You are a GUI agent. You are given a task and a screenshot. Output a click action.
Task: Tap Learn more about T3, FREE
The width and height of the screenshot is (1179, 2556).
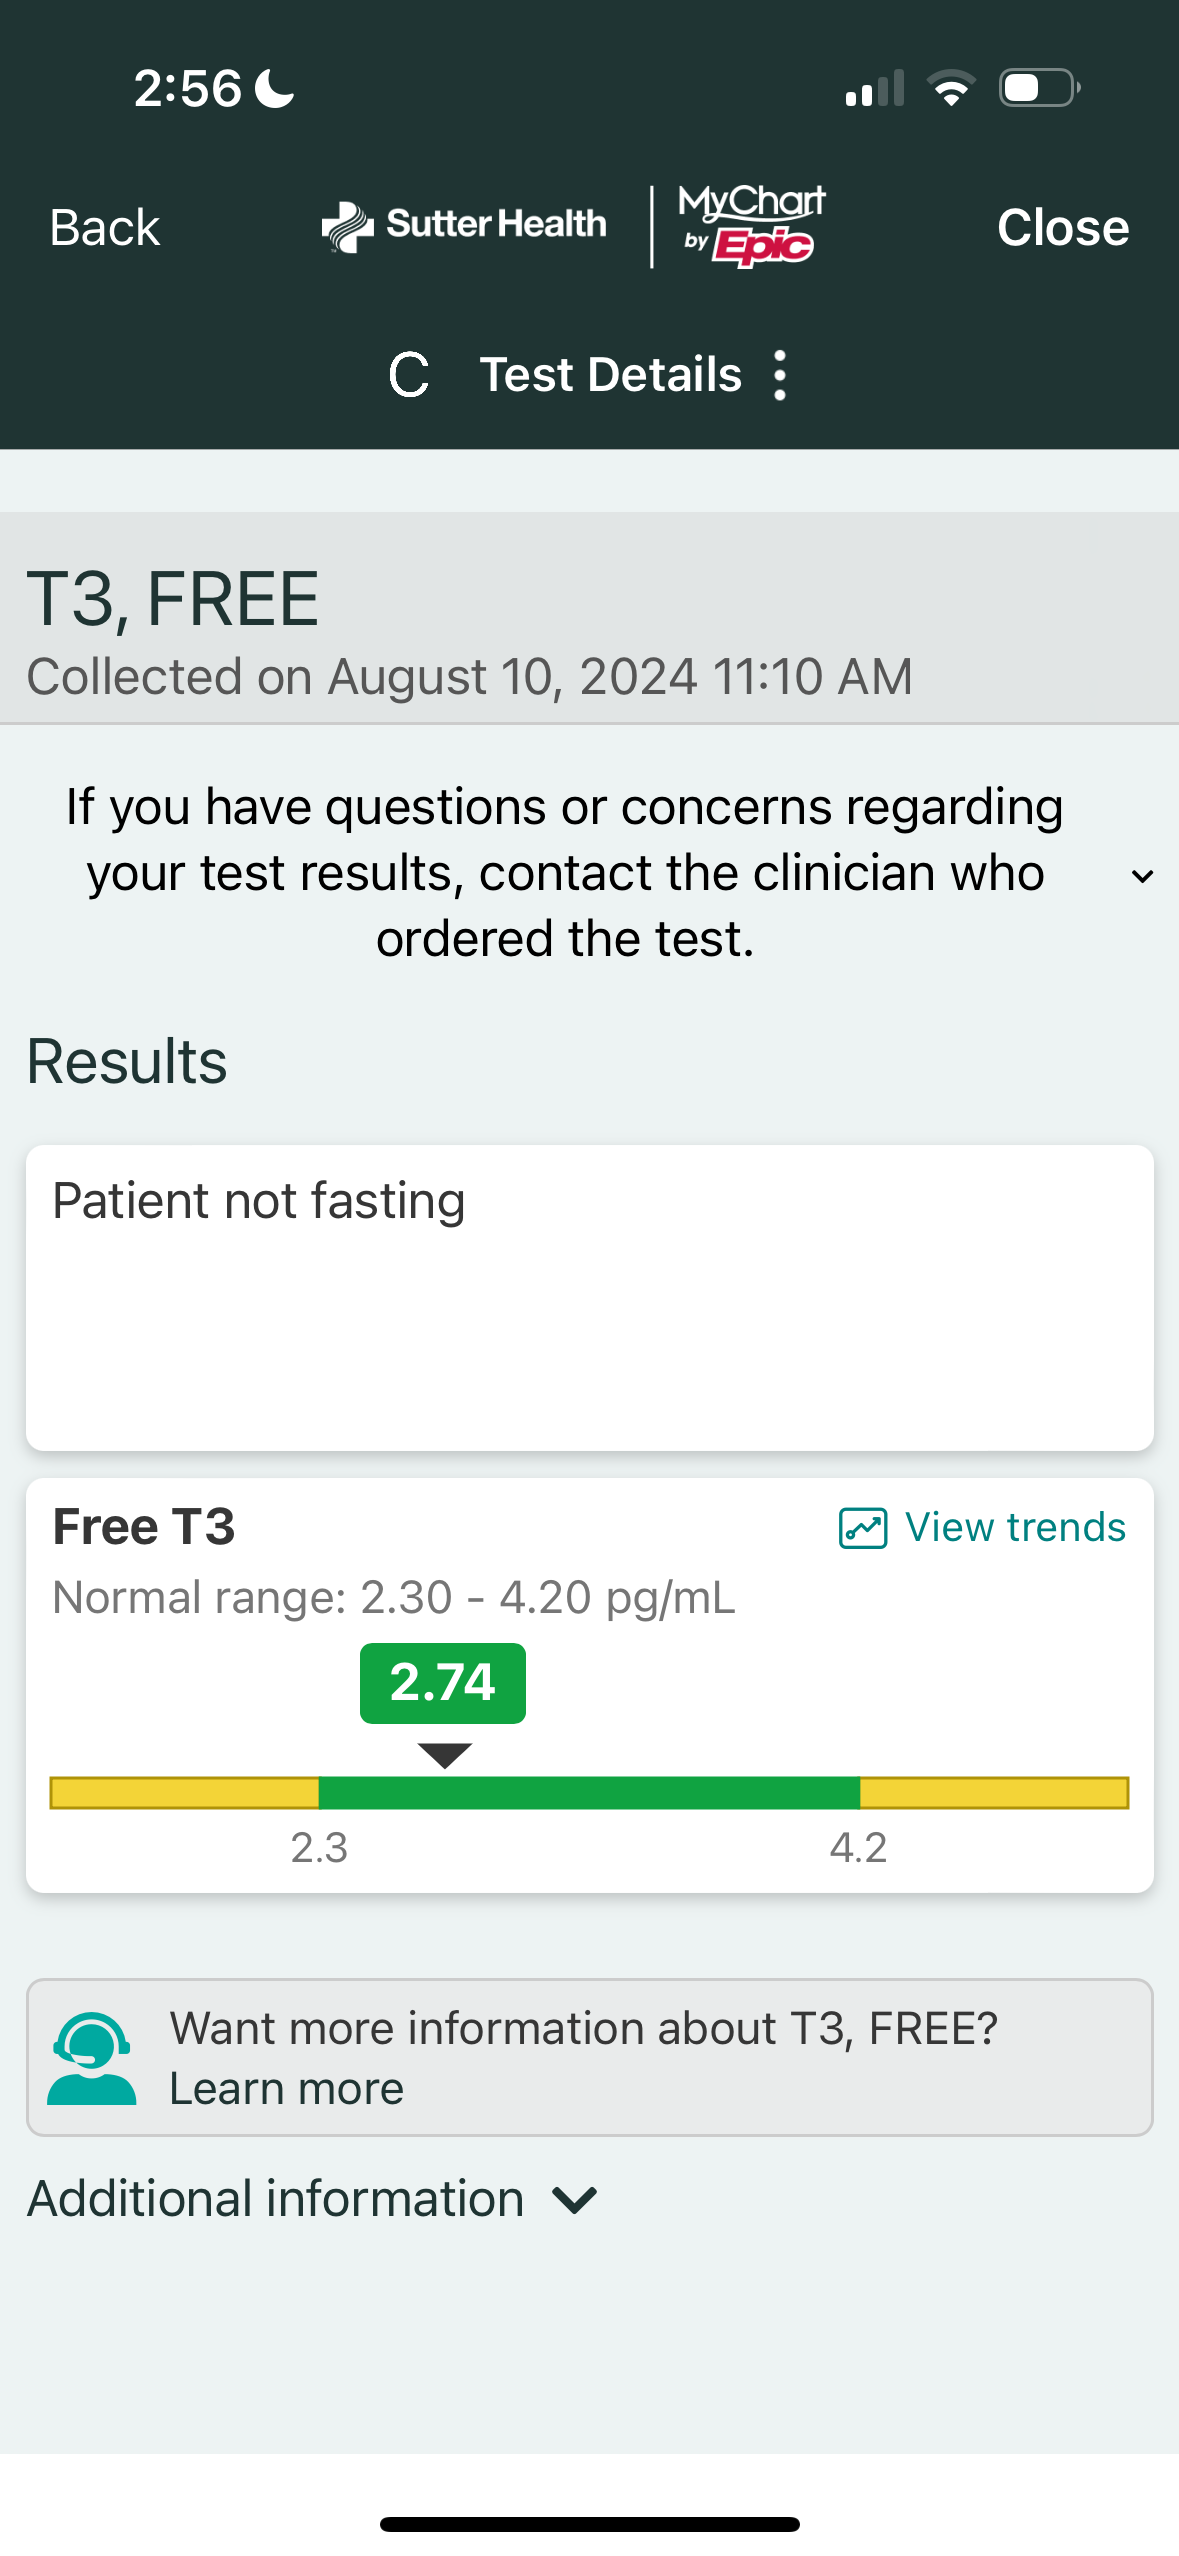tap(286, 2089)
